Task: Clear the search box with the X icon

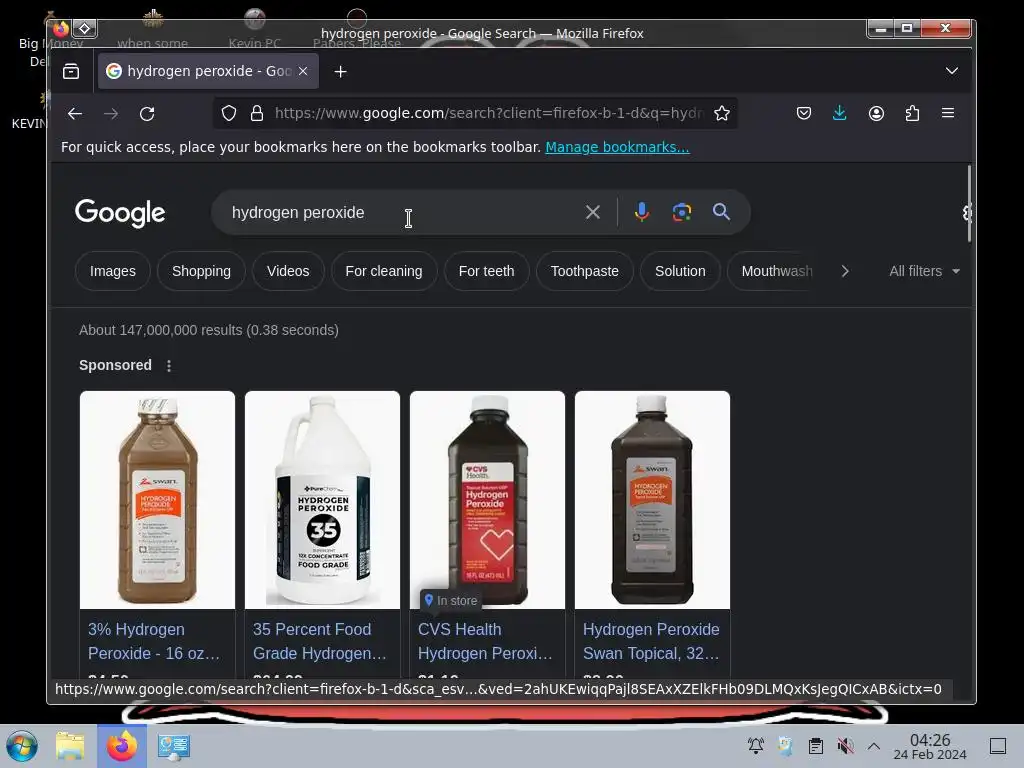Action: point(593,212)
